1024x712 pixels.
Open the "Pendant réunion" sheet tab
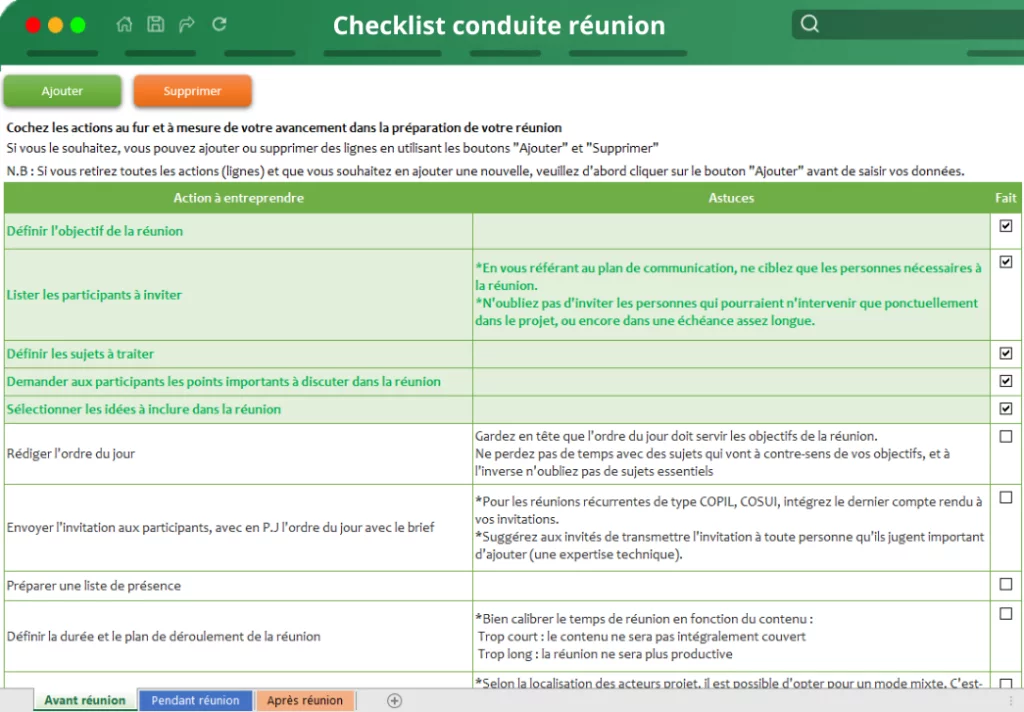pos(195,700)
